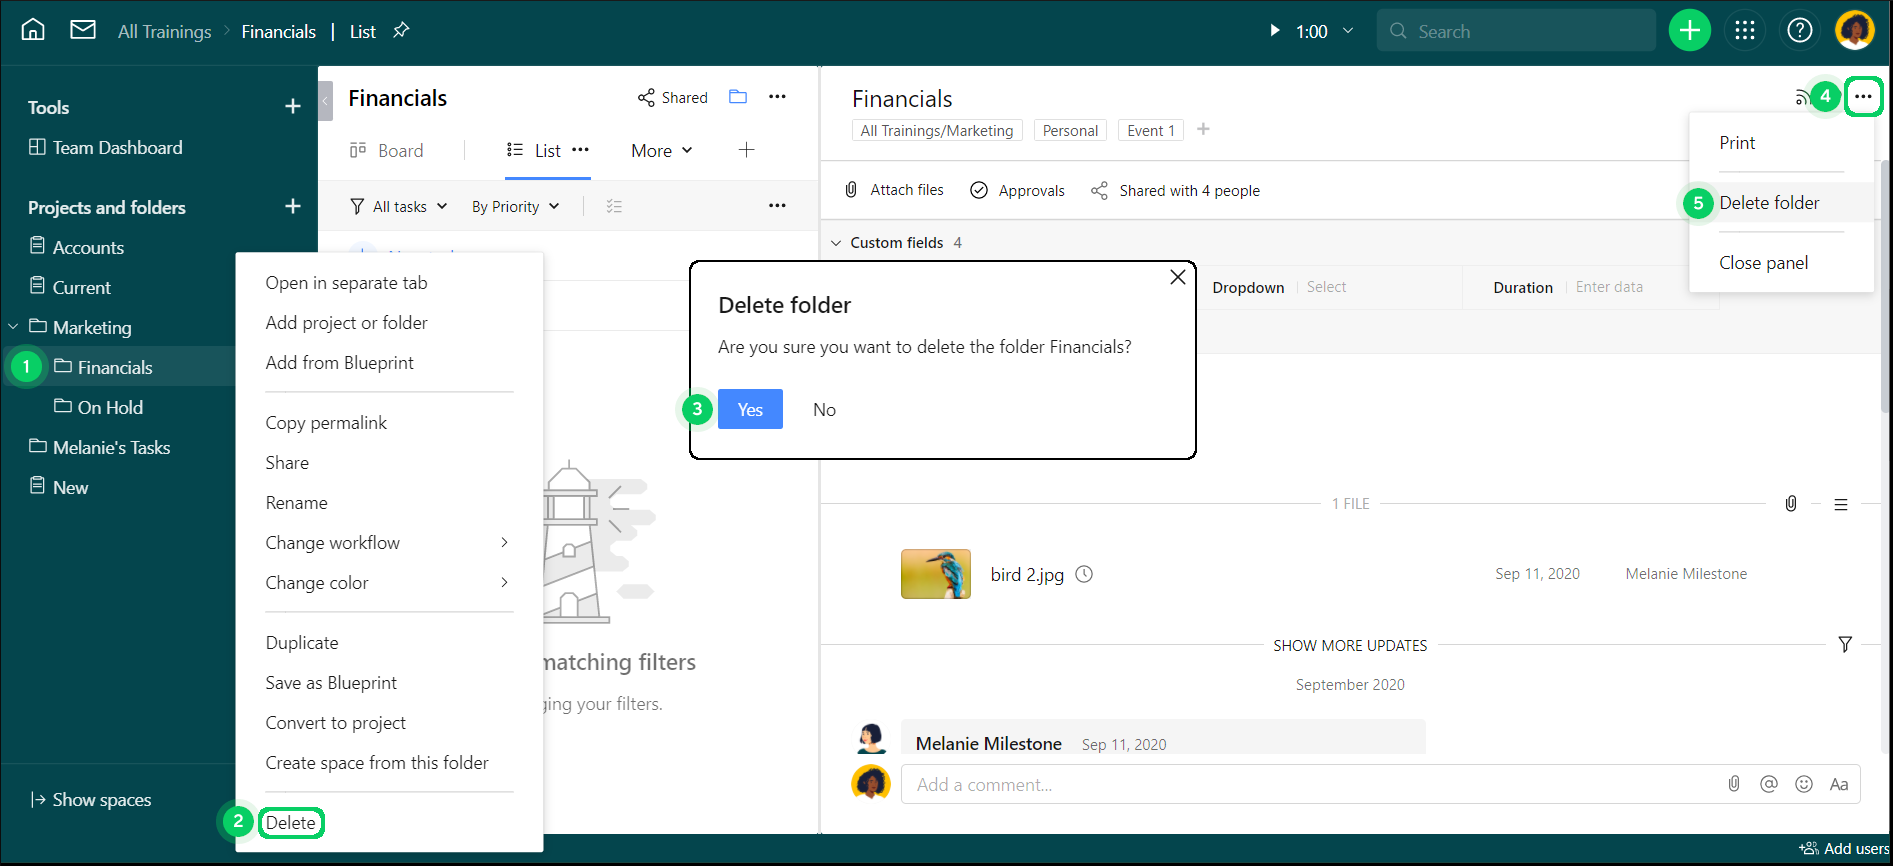The image size is (1893, 866).
Task: Go to the Home icon
Action: click(x=33, y=30)
